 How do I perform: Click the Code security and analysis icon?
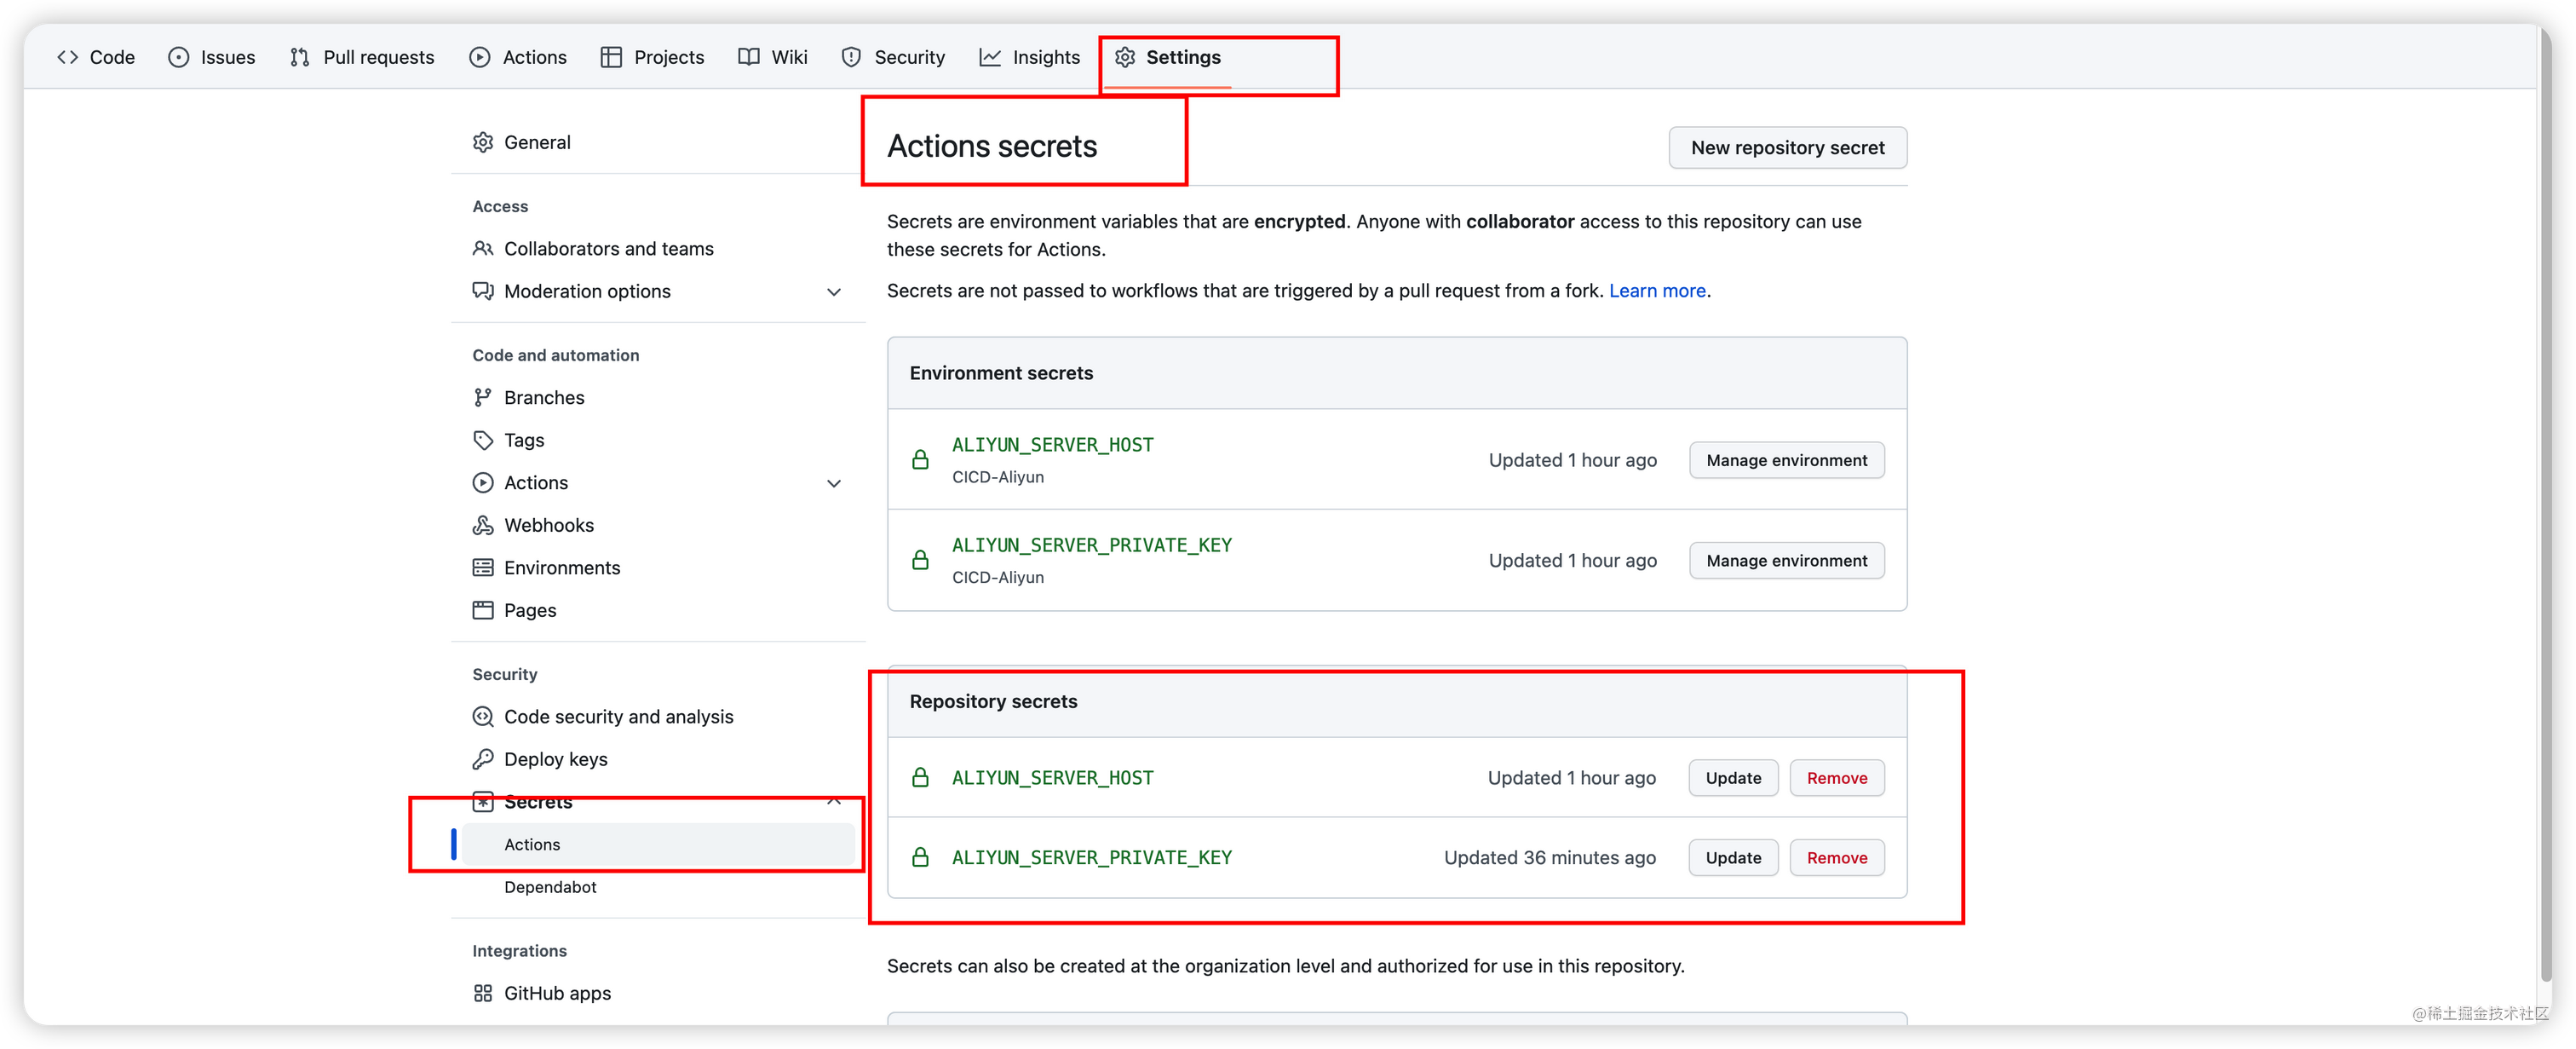click(x=483, y=716)
